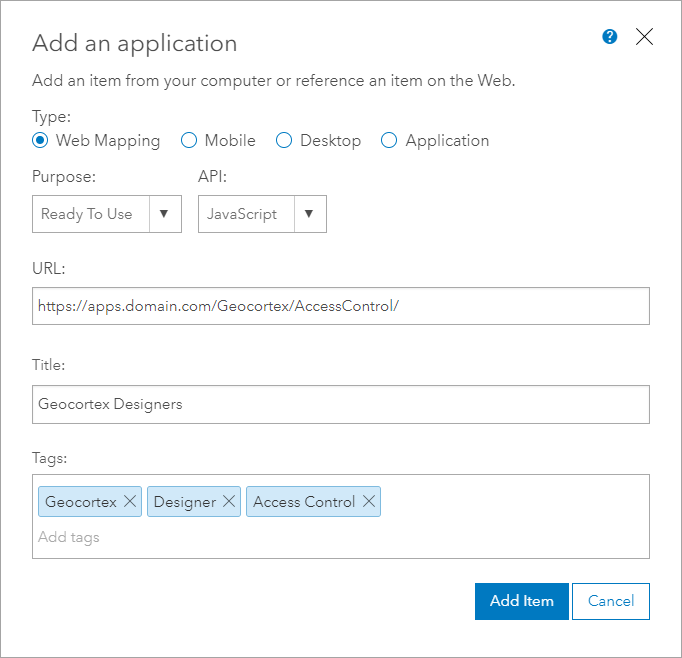Screen dimensions: 682x658
Task: Click the Tags: field label
Action: pyautogui.click(x=50, y=458)
